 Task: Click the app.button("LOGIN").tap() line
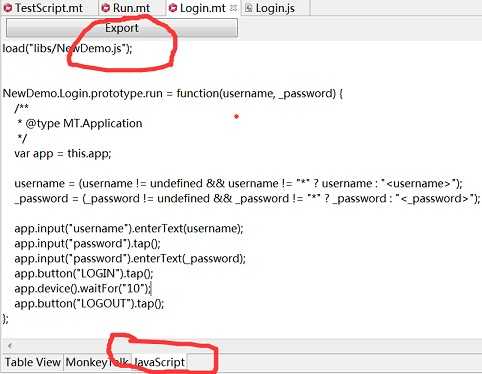(x=84, y=274)
